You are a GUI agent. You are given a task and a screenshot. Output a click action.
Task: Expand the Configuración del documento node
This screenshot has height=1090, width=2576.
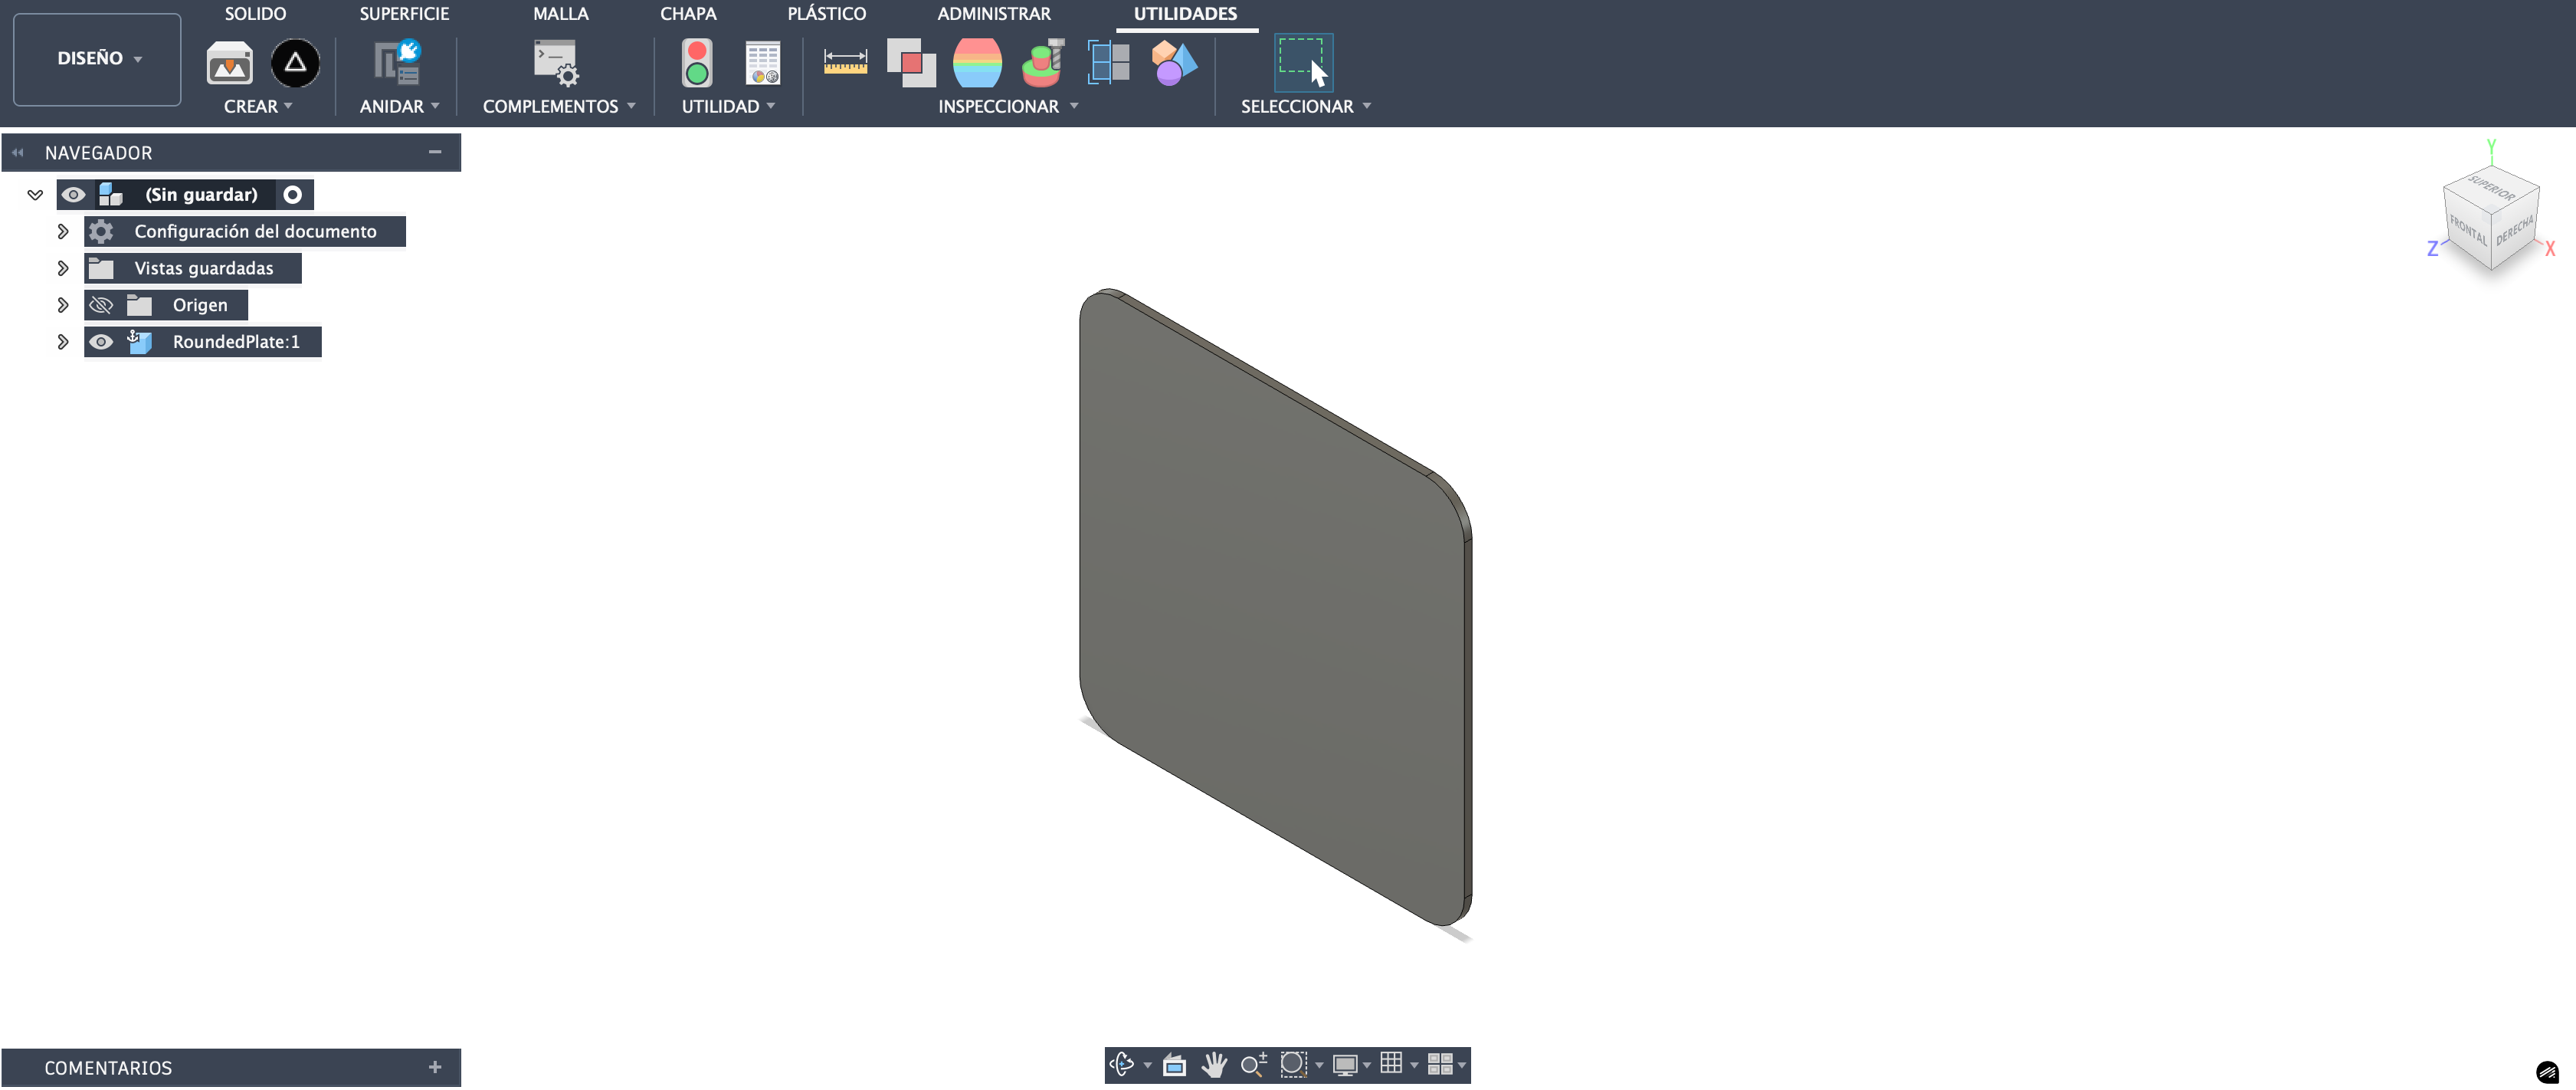62,231
